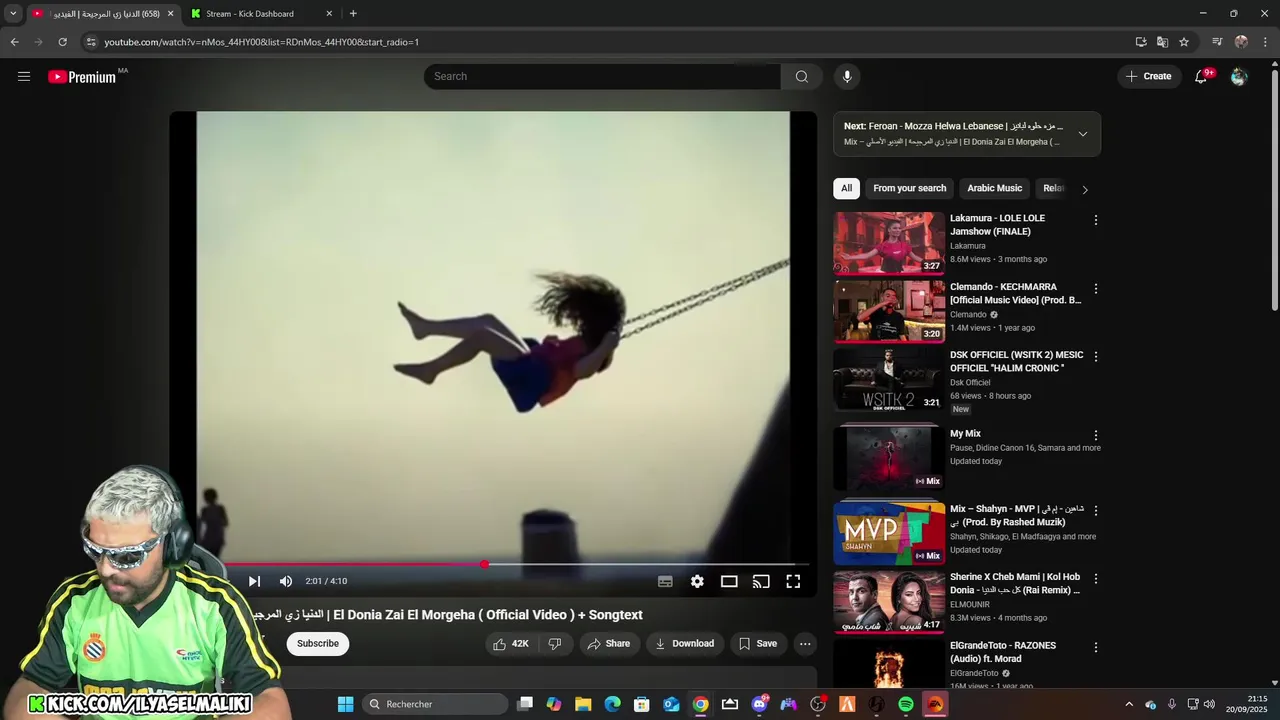Click the search magnifier button

pos(801,76)
